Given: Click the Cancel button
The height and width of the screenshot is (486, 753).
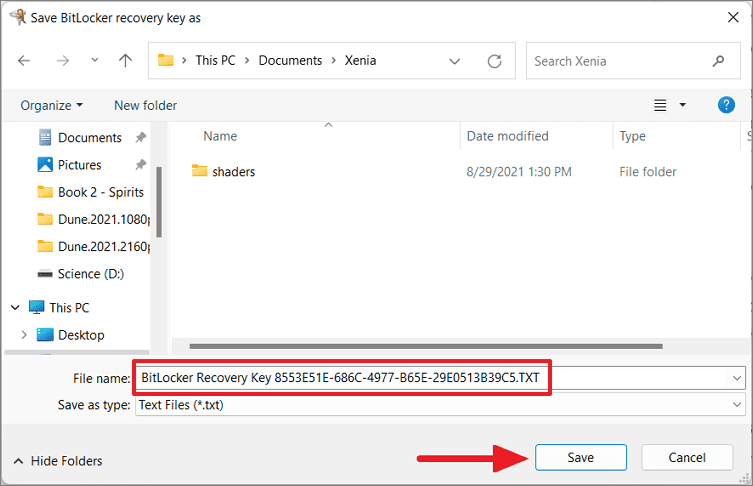Looking at the screenshot, I should click(x=687, y=457).
